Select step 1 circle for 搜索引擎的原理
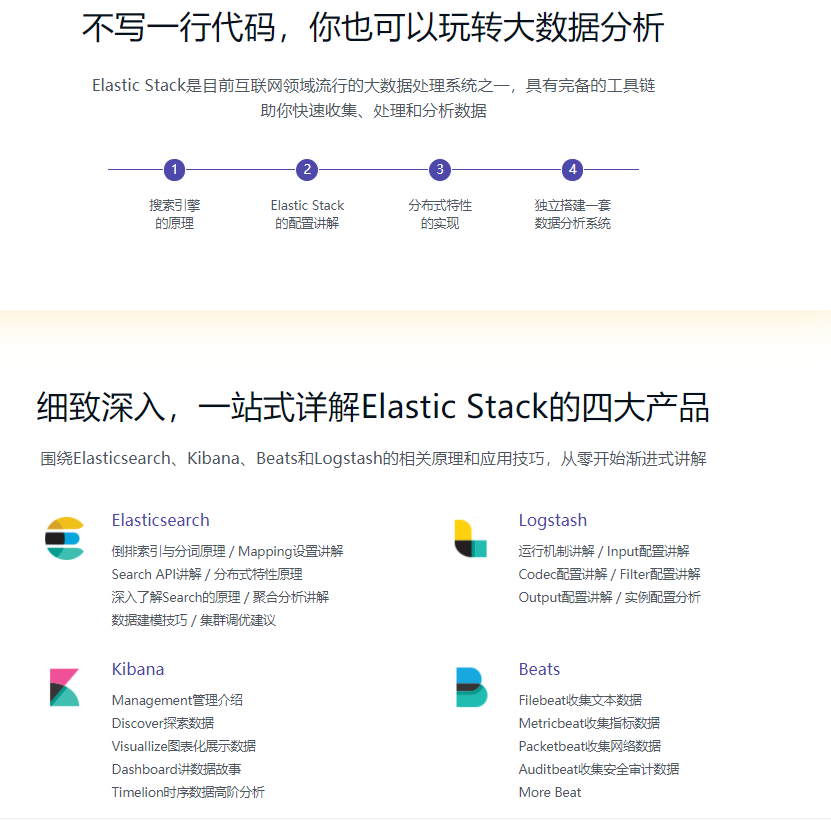This screenshot has width=831, height=821. 174,170
